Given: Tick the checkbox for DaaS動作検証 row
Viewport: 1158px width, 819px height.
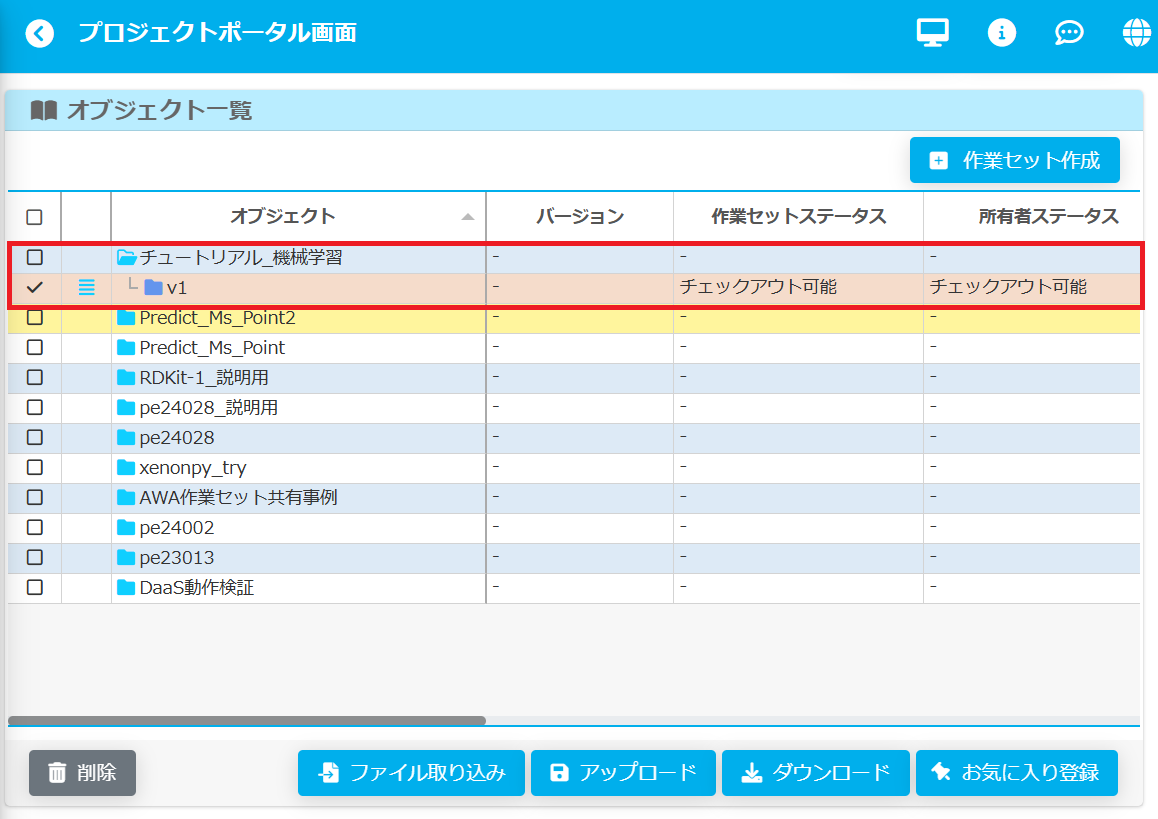Looking at the screenshot, I should [35, 588].
